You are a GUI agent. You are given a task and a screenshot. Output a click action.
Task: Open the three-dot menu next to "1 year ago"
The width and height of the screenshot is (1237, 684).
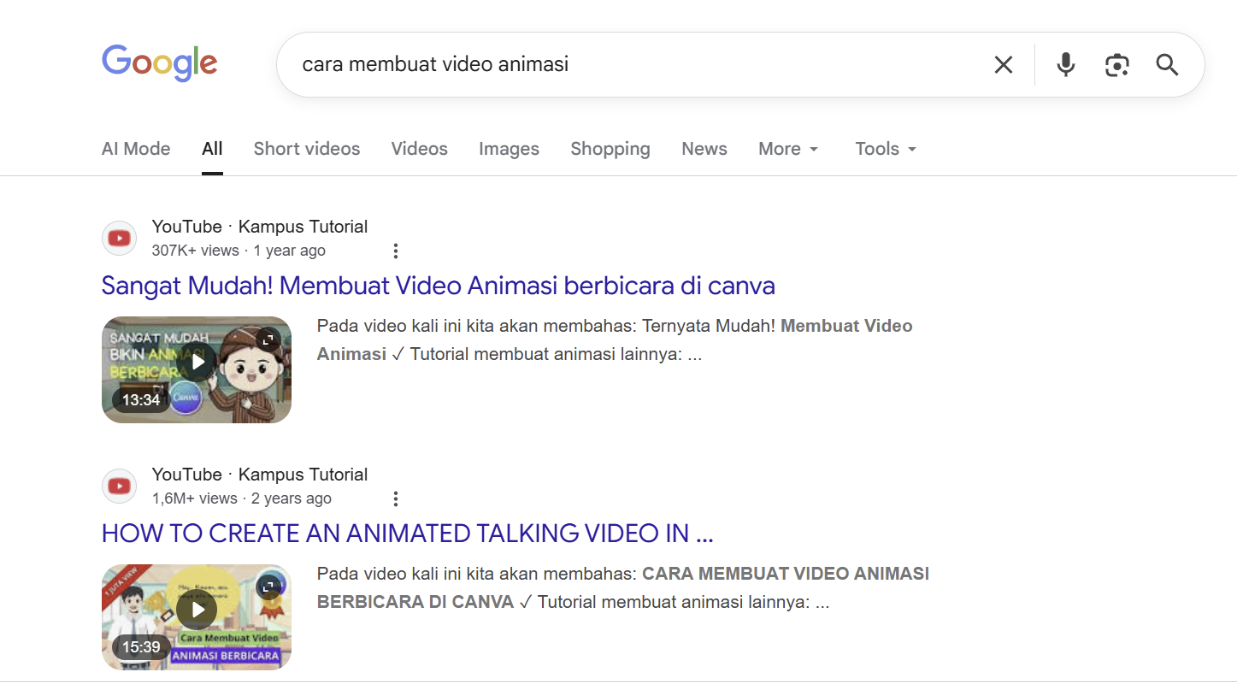(395, 251)
